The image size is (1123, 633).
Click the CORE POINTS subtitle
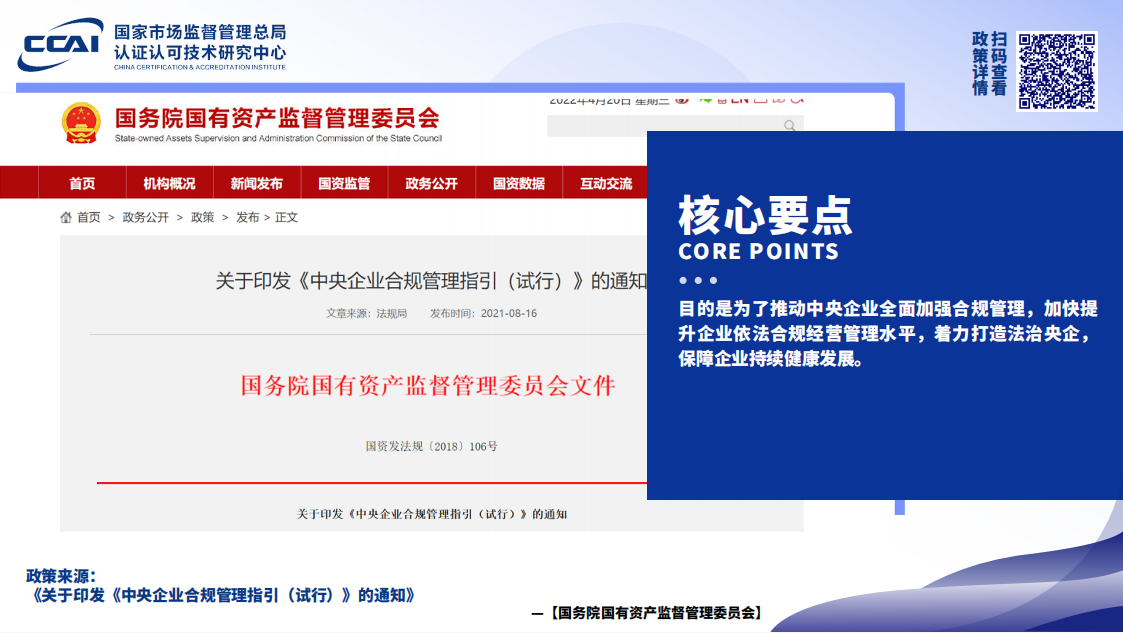[x=758, y=251]
